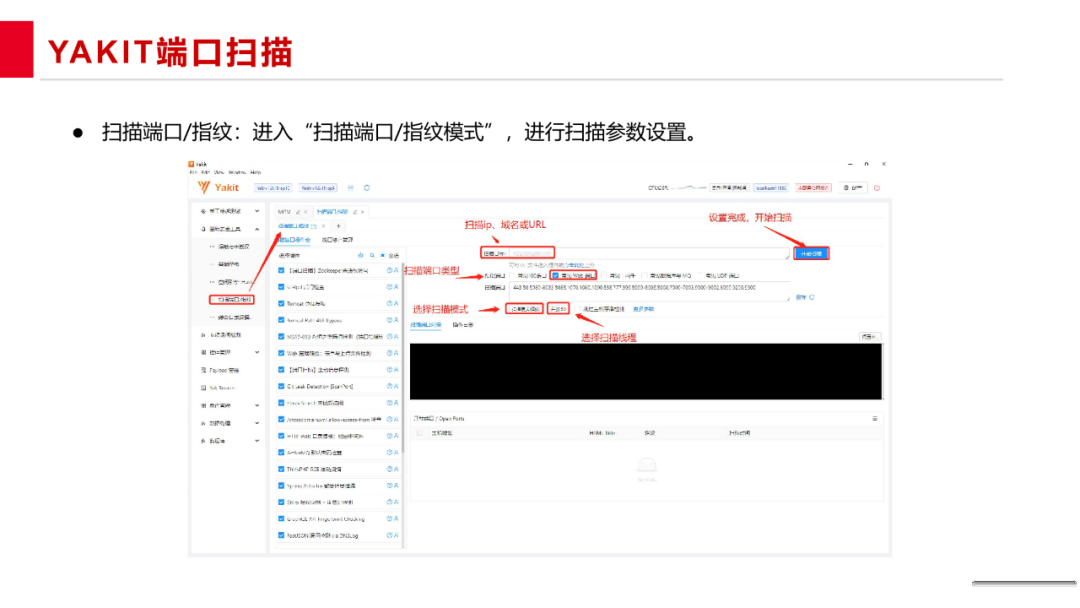Toggle the red-boxed checked port type checkbox
Image resolution: width=1080 pixels, height=608 pixels.
tap(555, 275)
